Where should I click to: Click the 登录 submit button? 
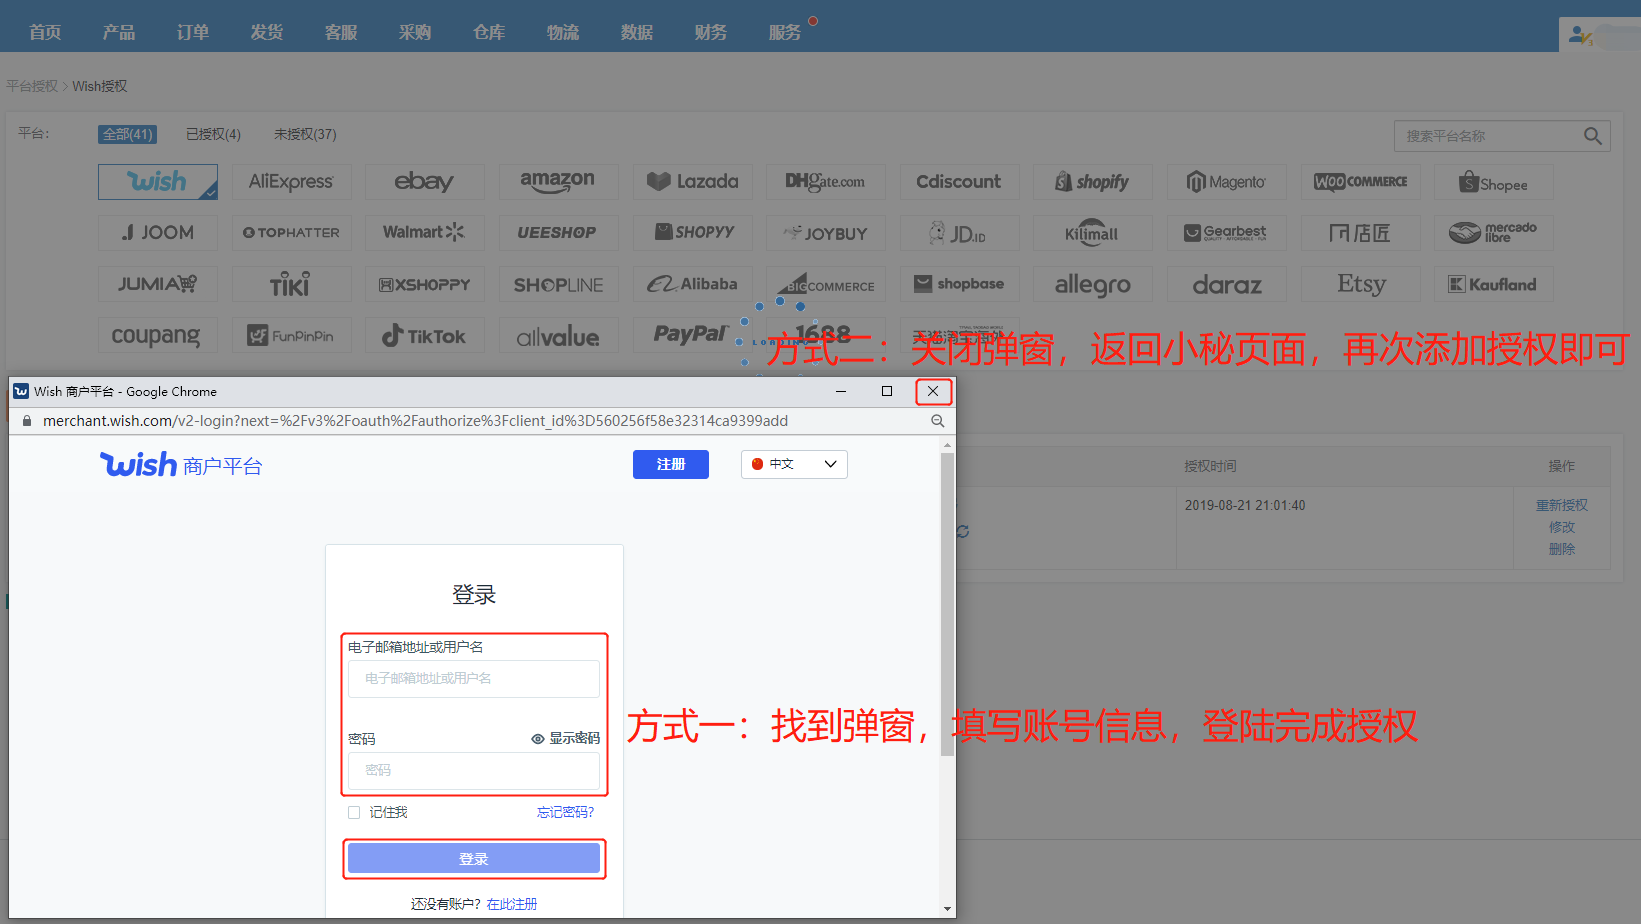[x=474, y=859]
